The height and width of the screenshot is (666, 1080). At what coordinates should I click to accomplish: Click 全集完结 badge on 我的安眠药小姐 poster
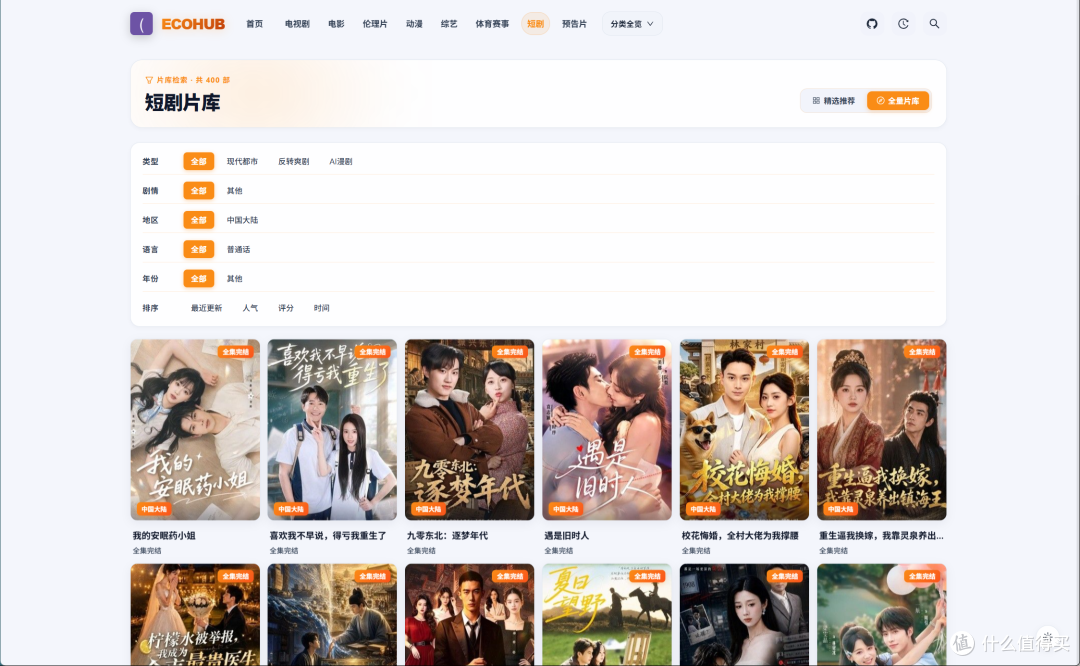click(236, 352)
